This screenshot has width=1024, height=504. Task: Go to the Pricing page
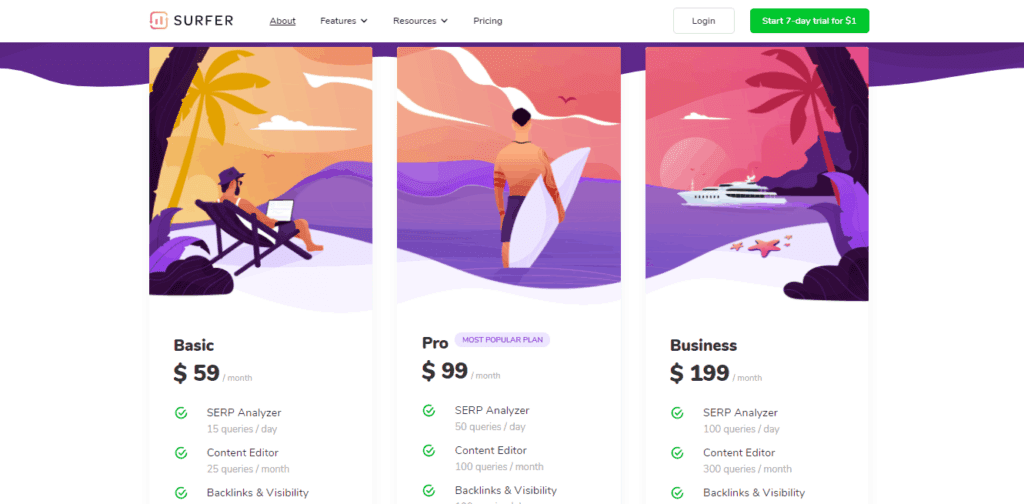[488, 21]
